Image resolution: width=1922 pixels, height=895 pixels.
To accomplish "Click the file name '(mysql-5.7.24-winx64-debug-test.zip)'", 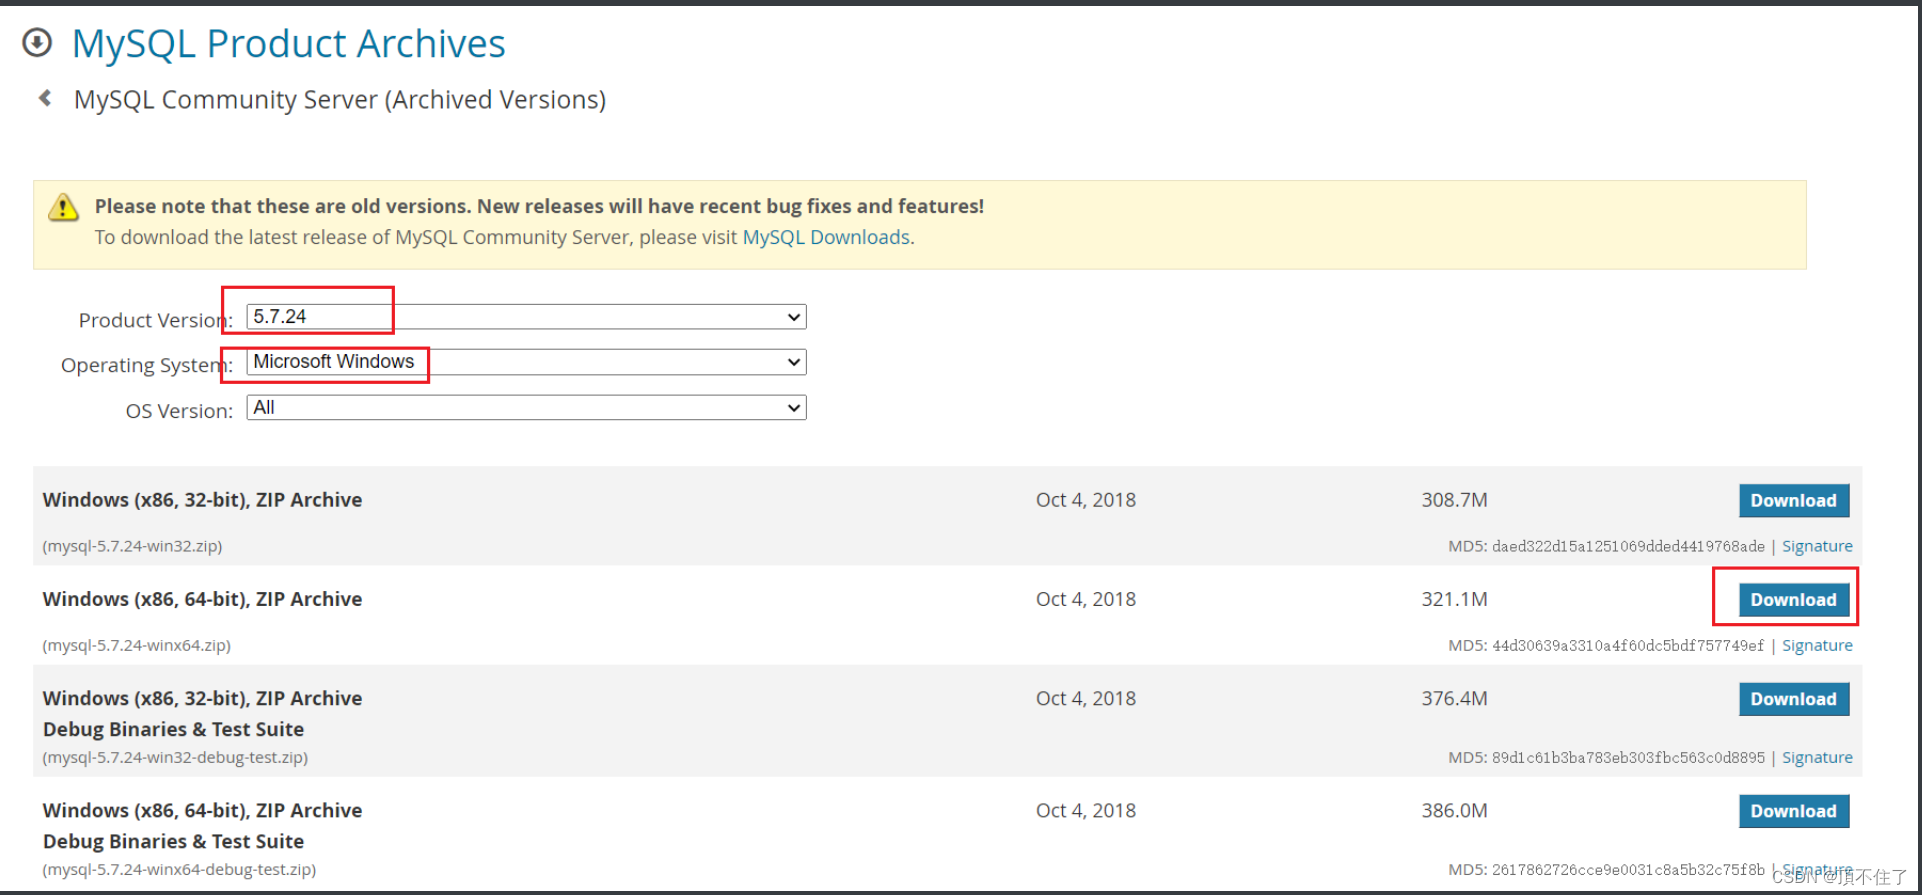I will pyautogui.click(x=179, y=869).
